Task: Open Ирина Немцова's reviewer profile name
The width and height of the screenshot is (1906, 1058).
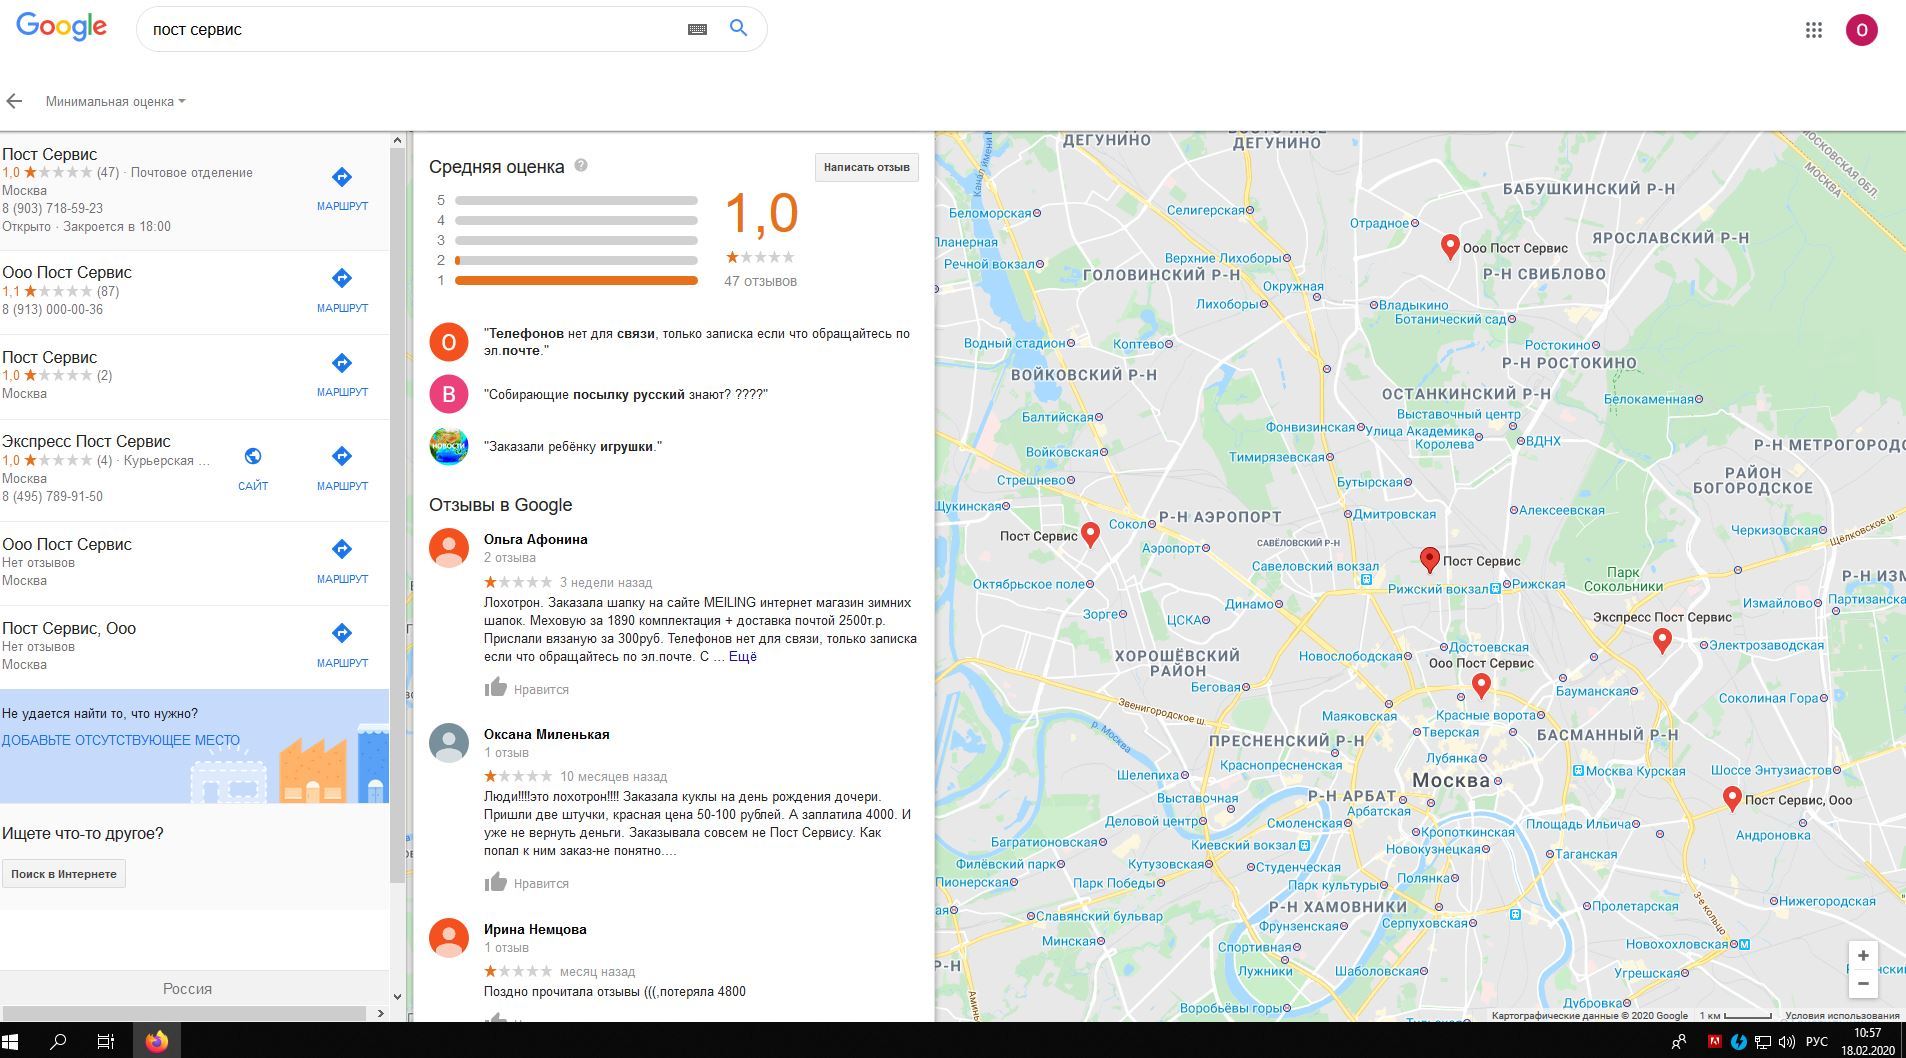Action: click(x=535, y=929)
